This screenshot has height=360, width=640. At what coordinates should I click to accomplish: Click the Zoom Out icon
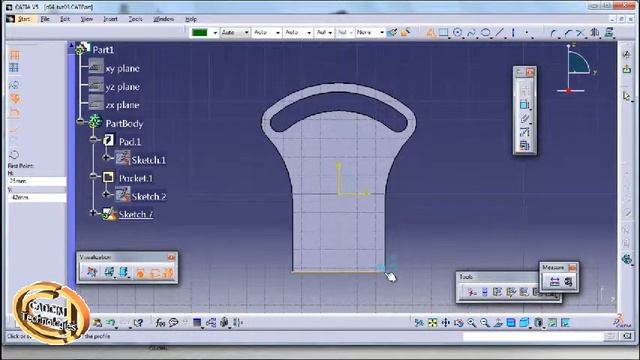[484, 323]
